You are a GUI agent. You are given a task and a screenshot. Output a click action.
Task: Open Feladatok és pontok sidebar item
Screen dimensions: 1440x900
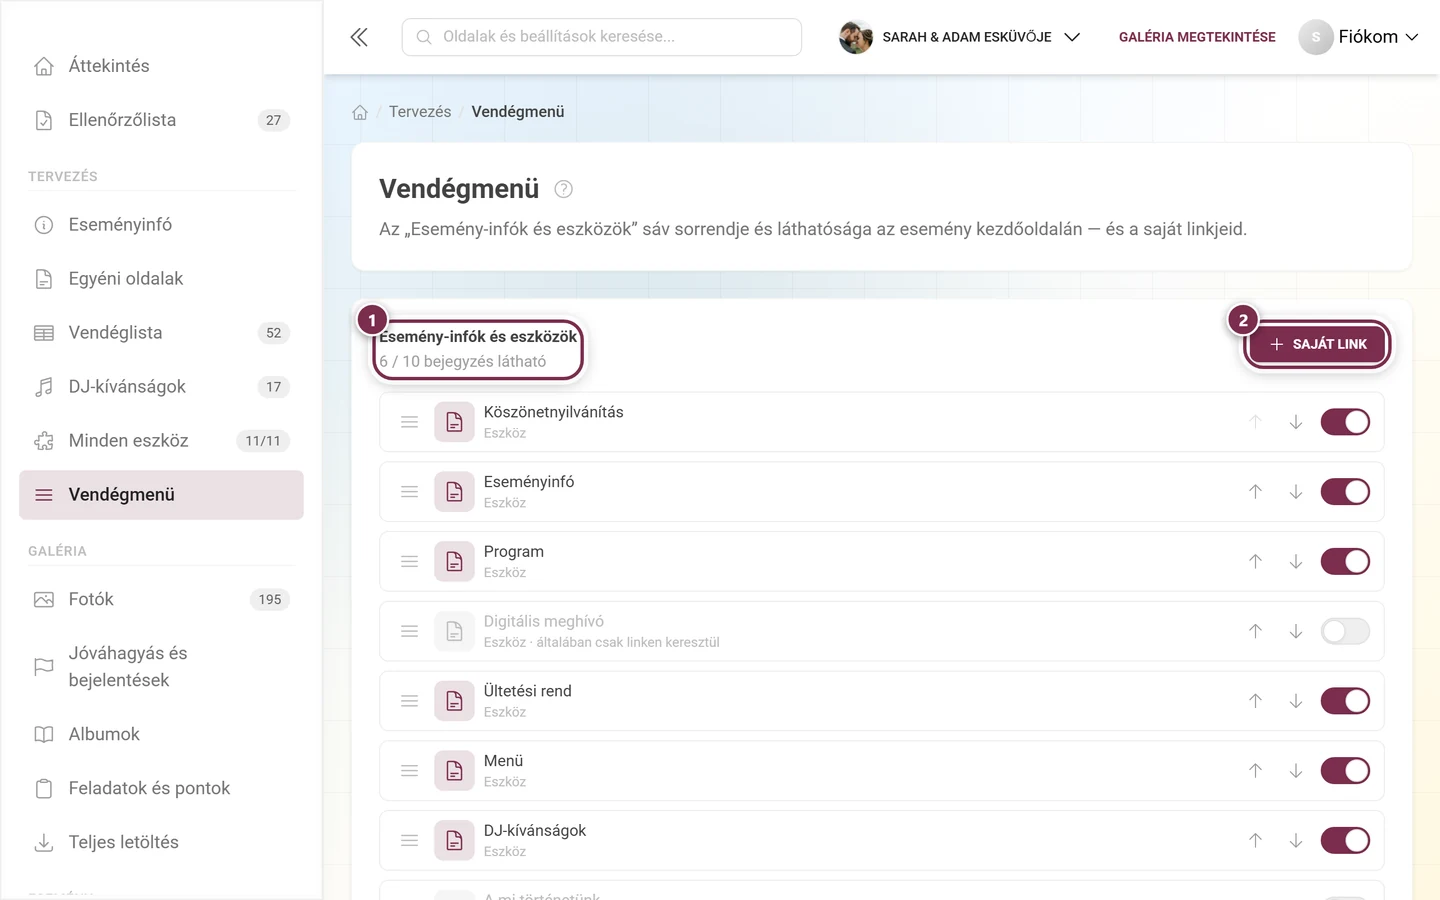161,788
